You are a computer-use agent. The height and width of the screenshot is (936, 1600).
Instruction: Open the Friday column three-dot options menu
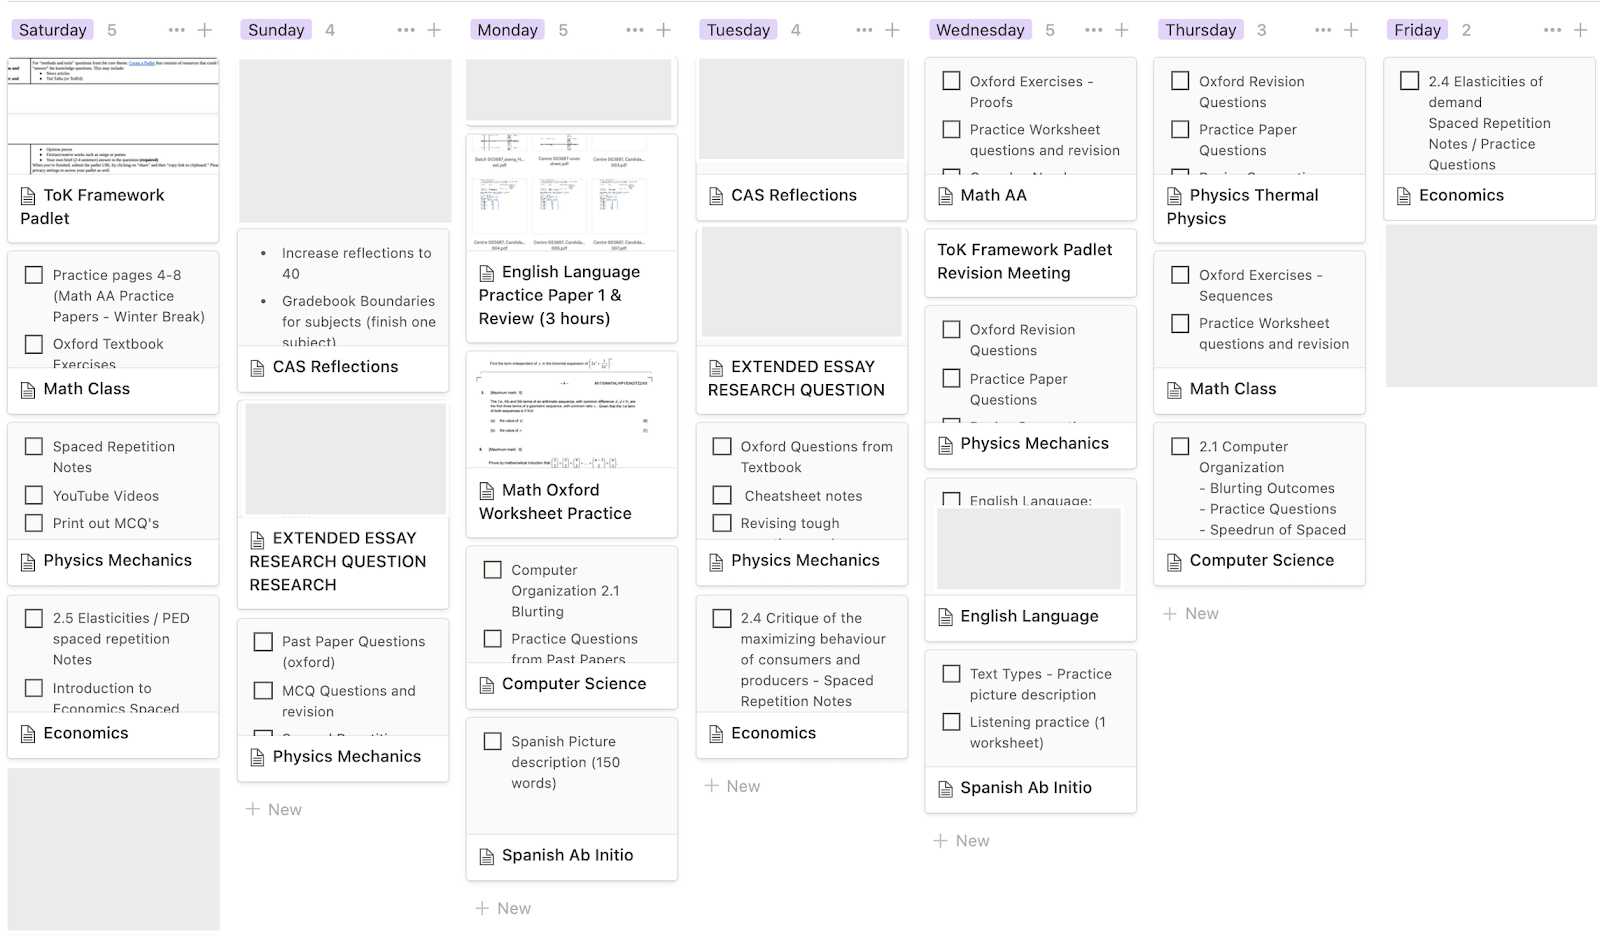tap(1552, 30)
